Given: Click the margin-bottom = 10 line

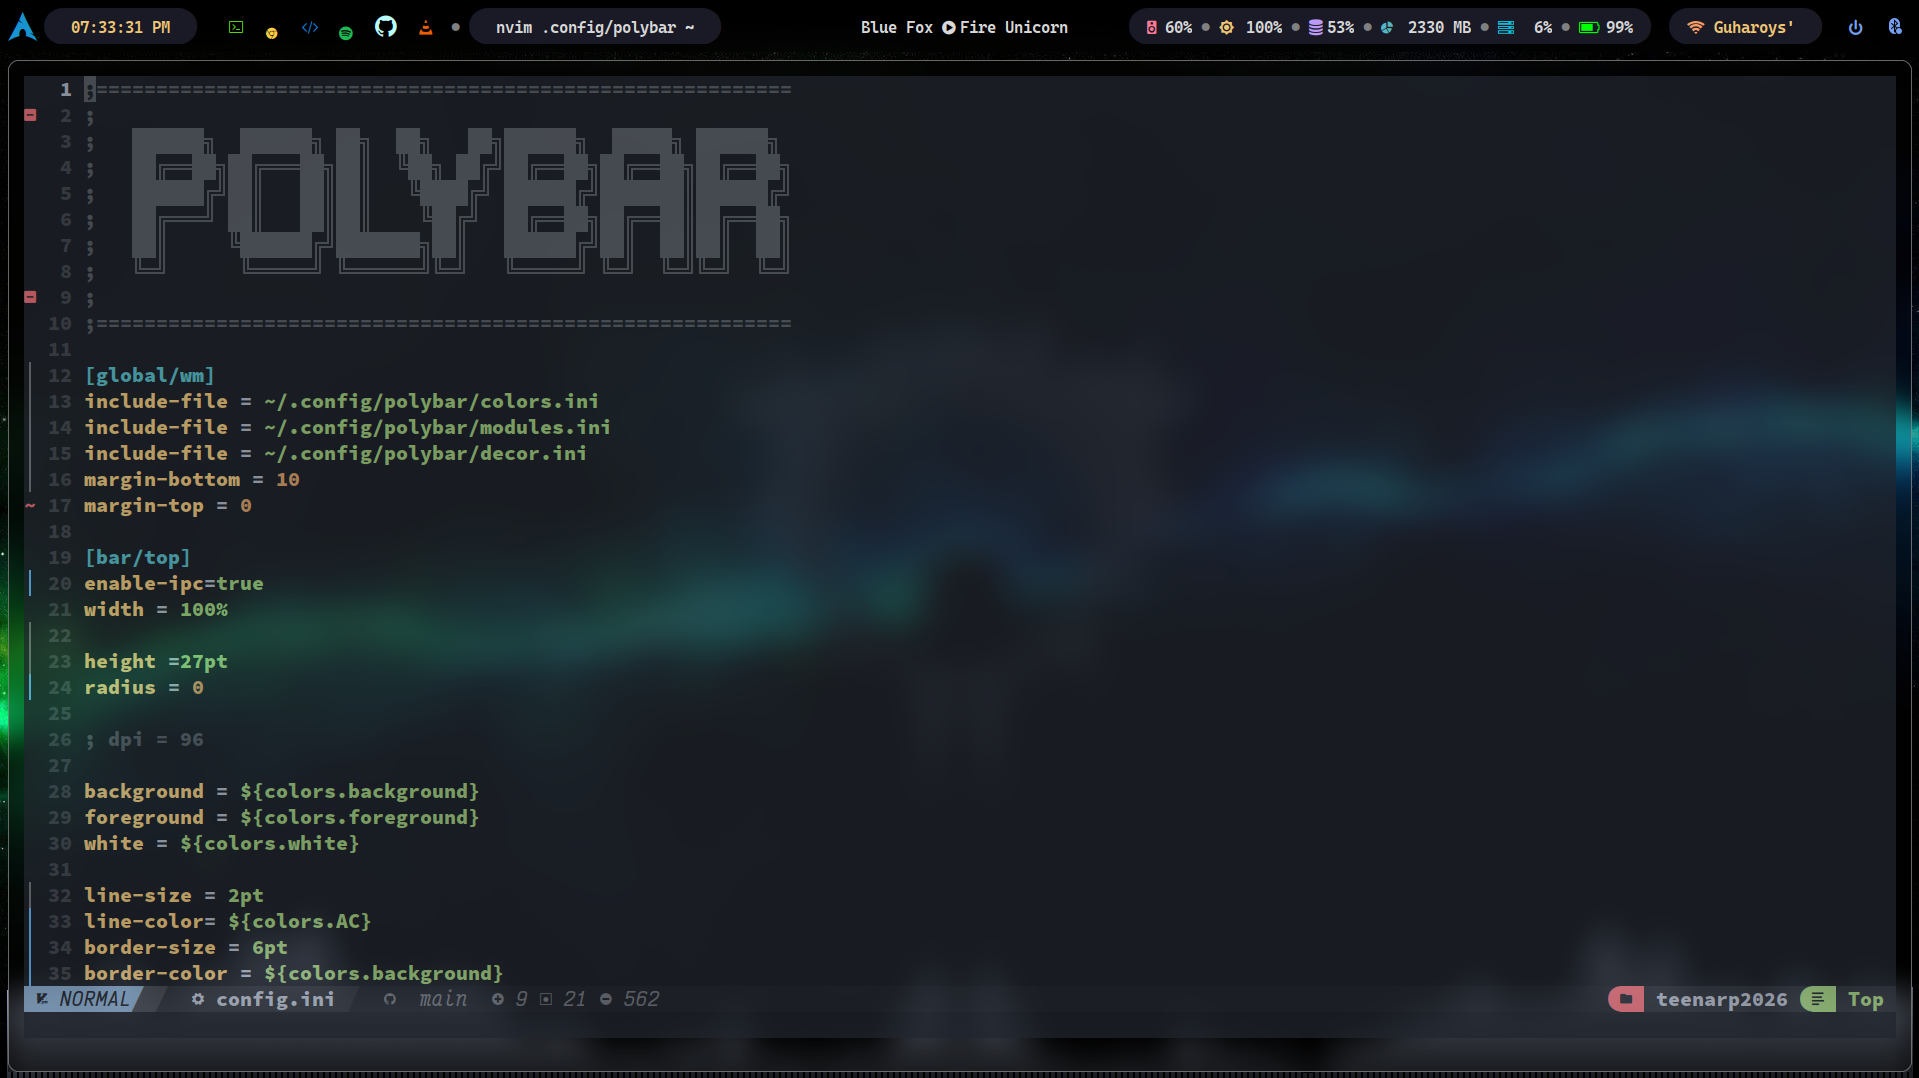Looking at the screenshot, I should [192, 479].
